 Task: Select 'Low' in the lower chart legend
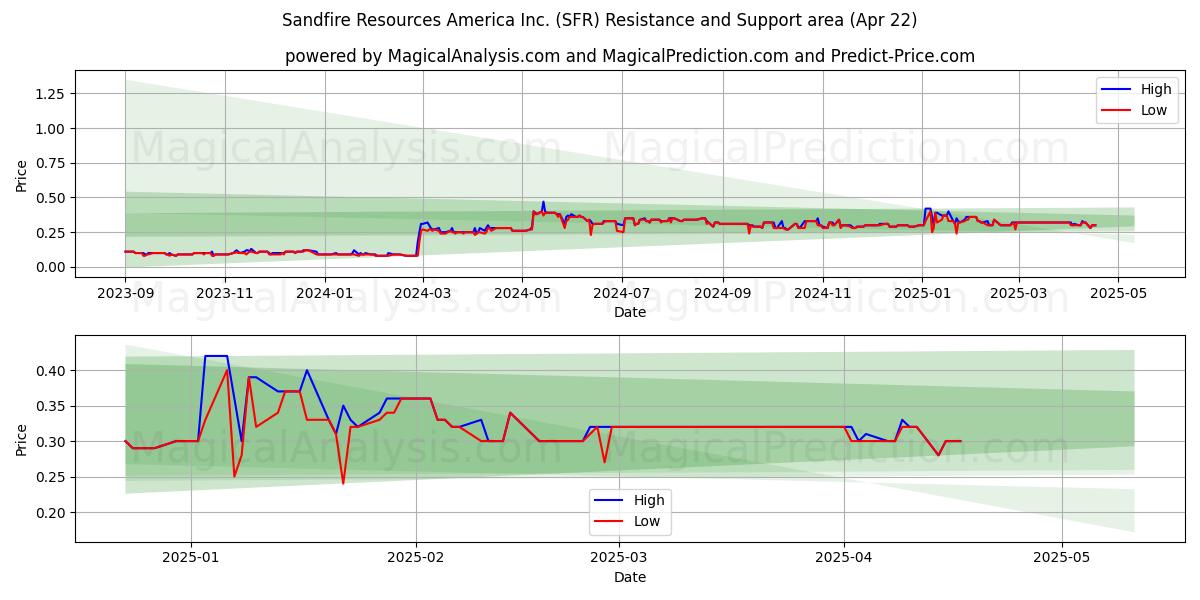click(x=647, y=521)
